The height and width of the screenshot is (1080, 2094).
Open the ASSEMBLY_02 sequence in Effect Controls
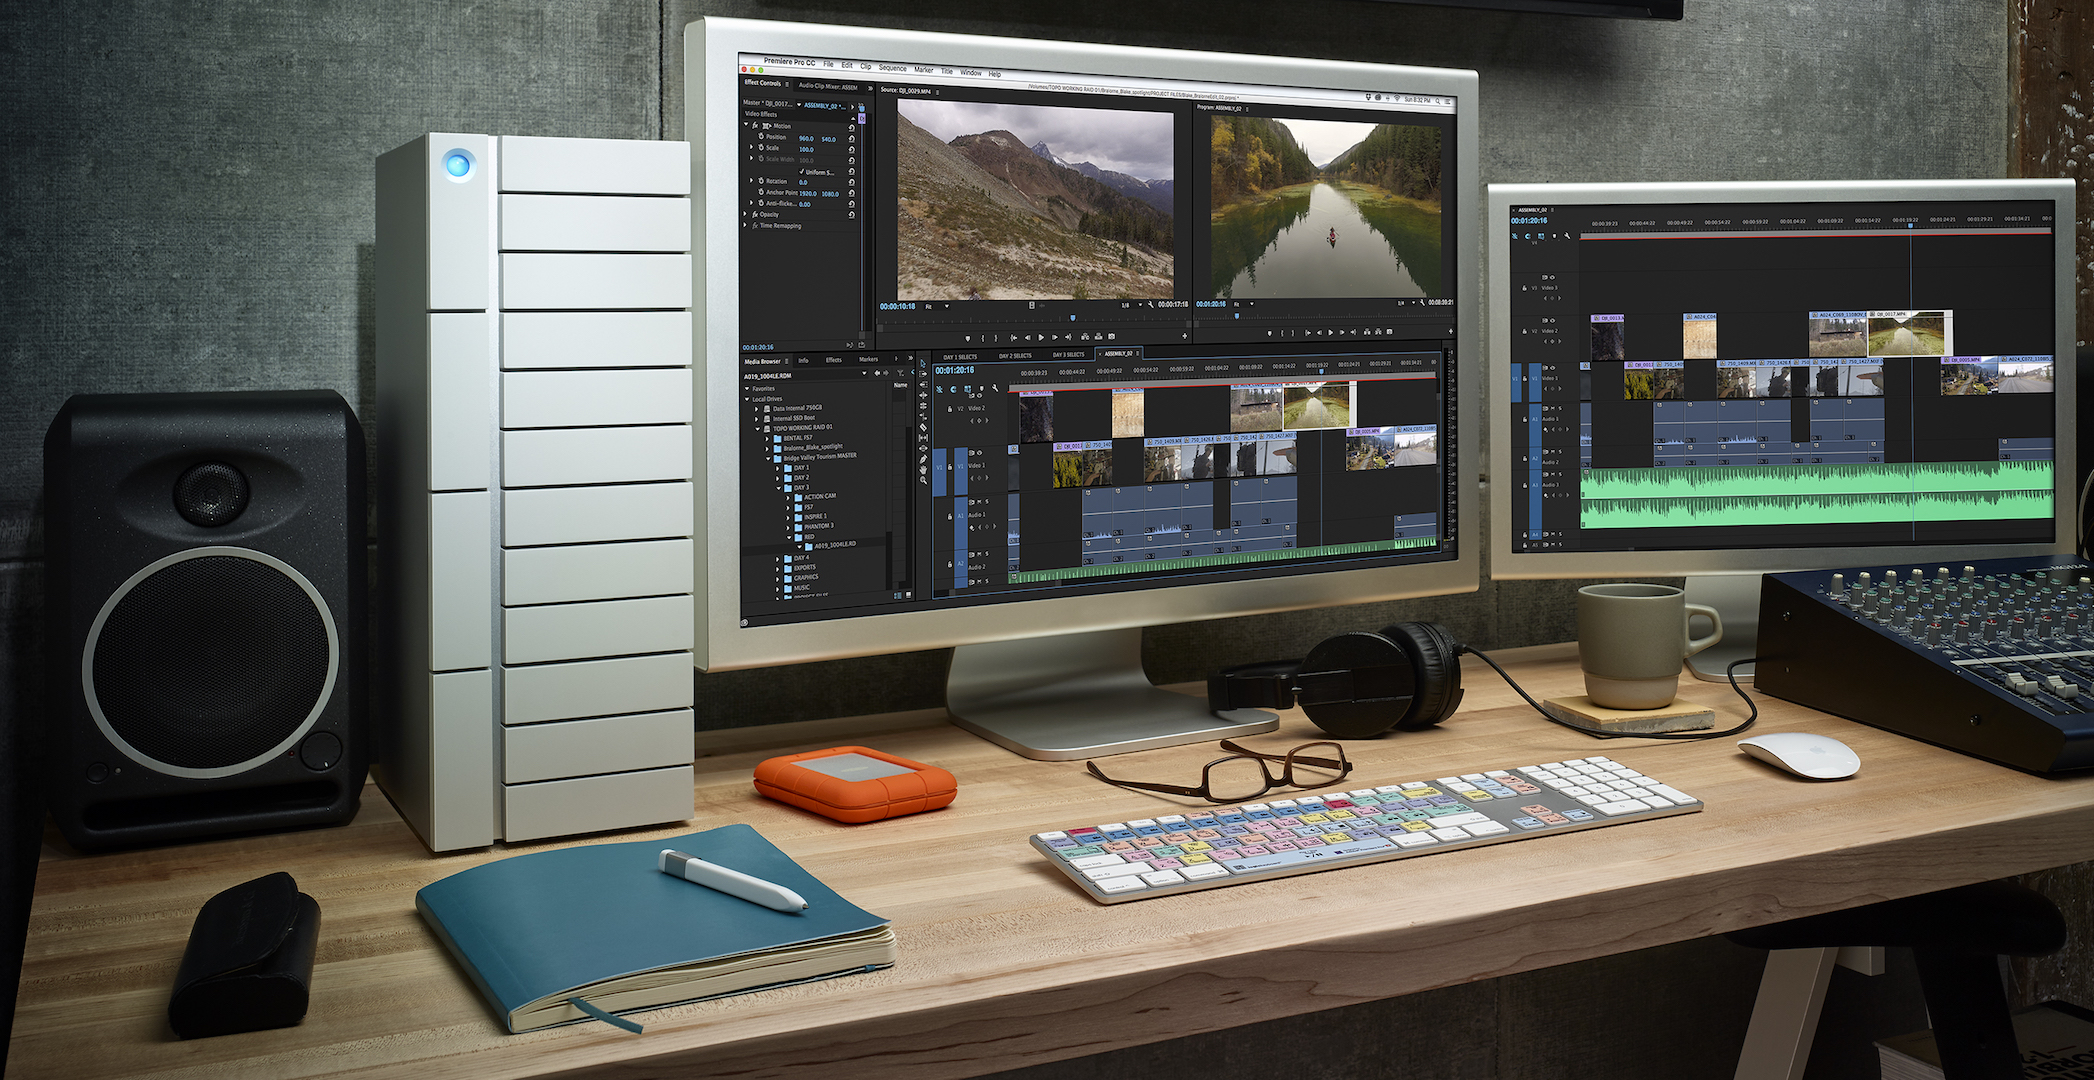pos(823,105)
